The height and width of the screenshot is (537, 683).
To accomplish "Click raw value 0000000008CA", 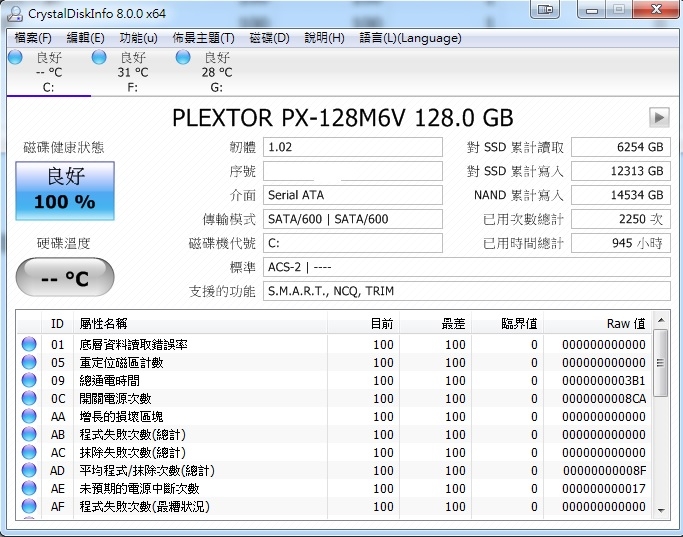I will (604, 399).
